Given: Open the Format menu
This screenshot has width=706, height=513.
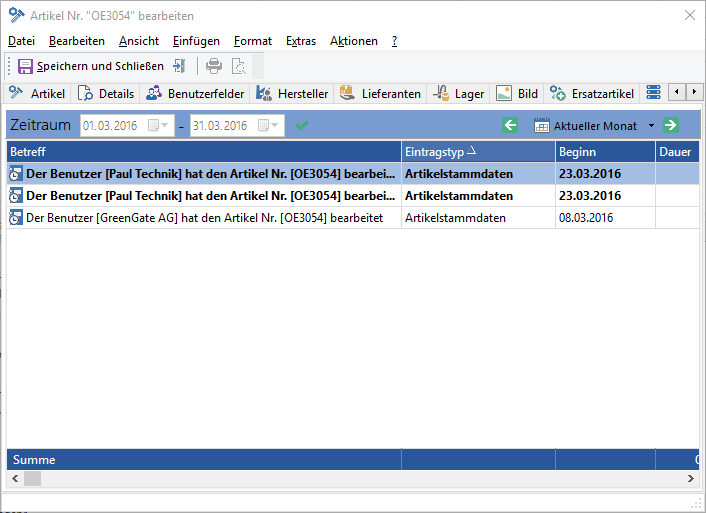Looking at the screenshot, I should (x=253, y=41).
